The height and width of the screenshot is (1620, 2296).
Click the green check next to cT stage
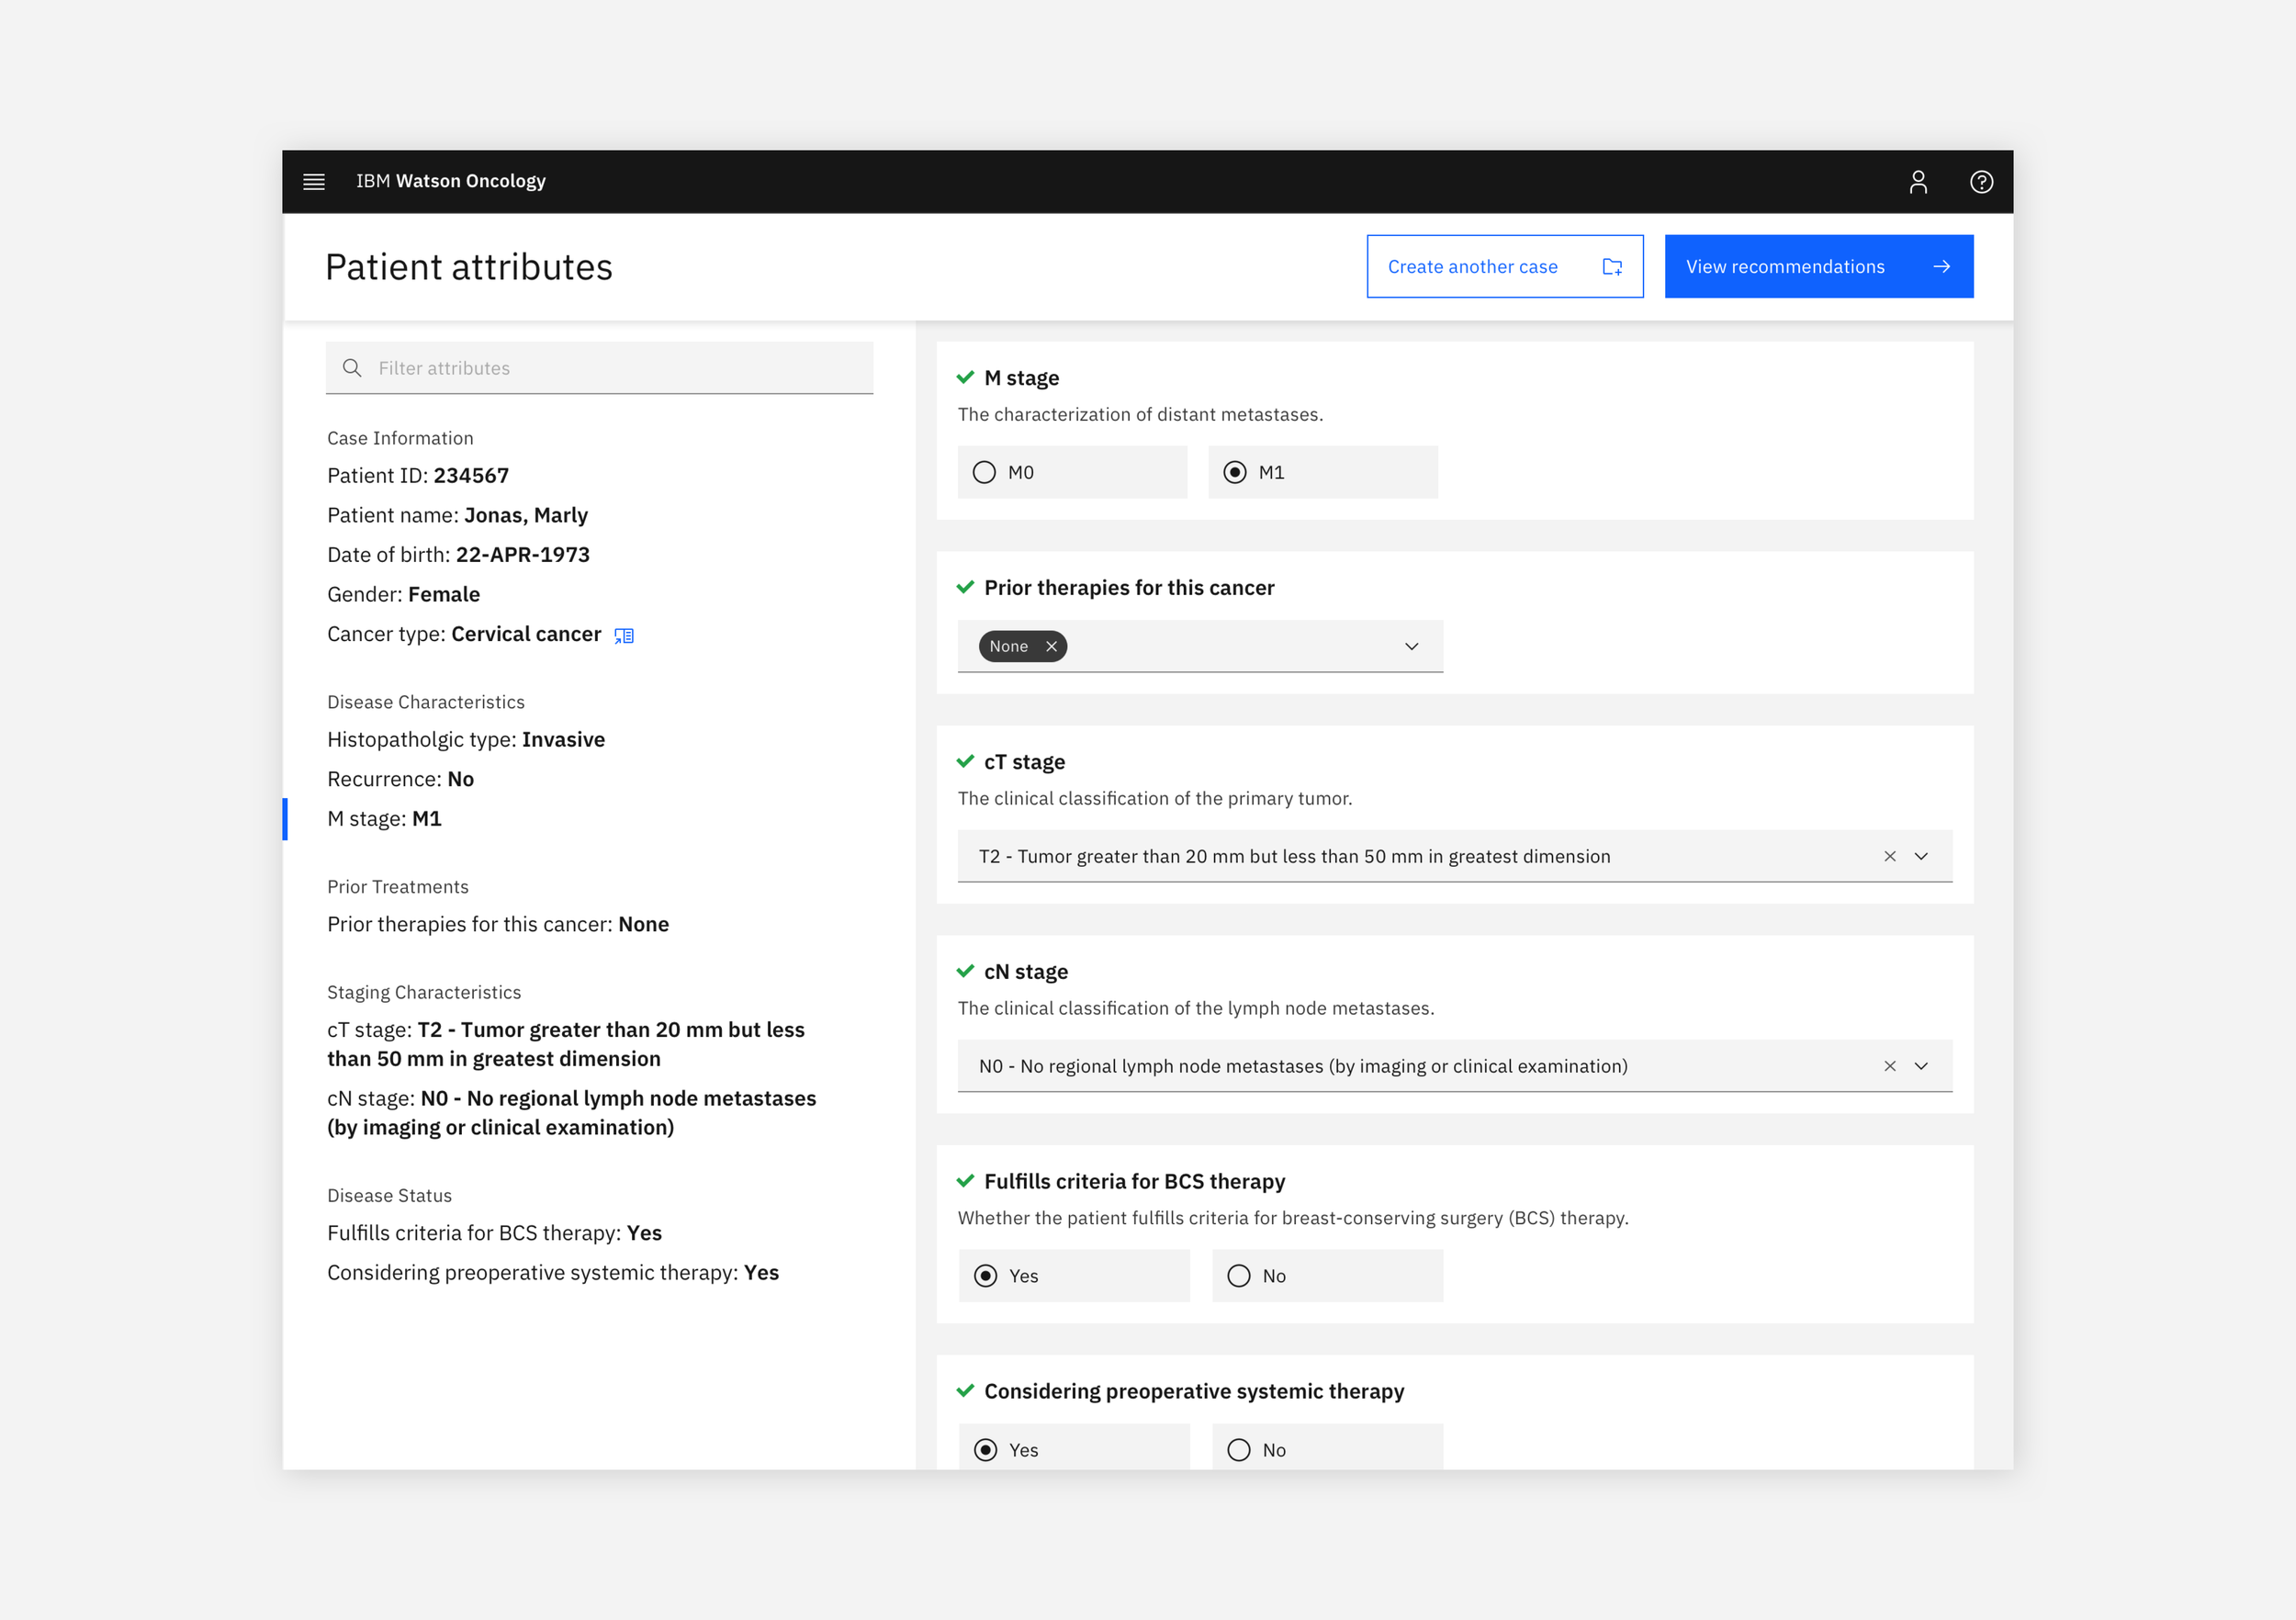coord(965,762)
